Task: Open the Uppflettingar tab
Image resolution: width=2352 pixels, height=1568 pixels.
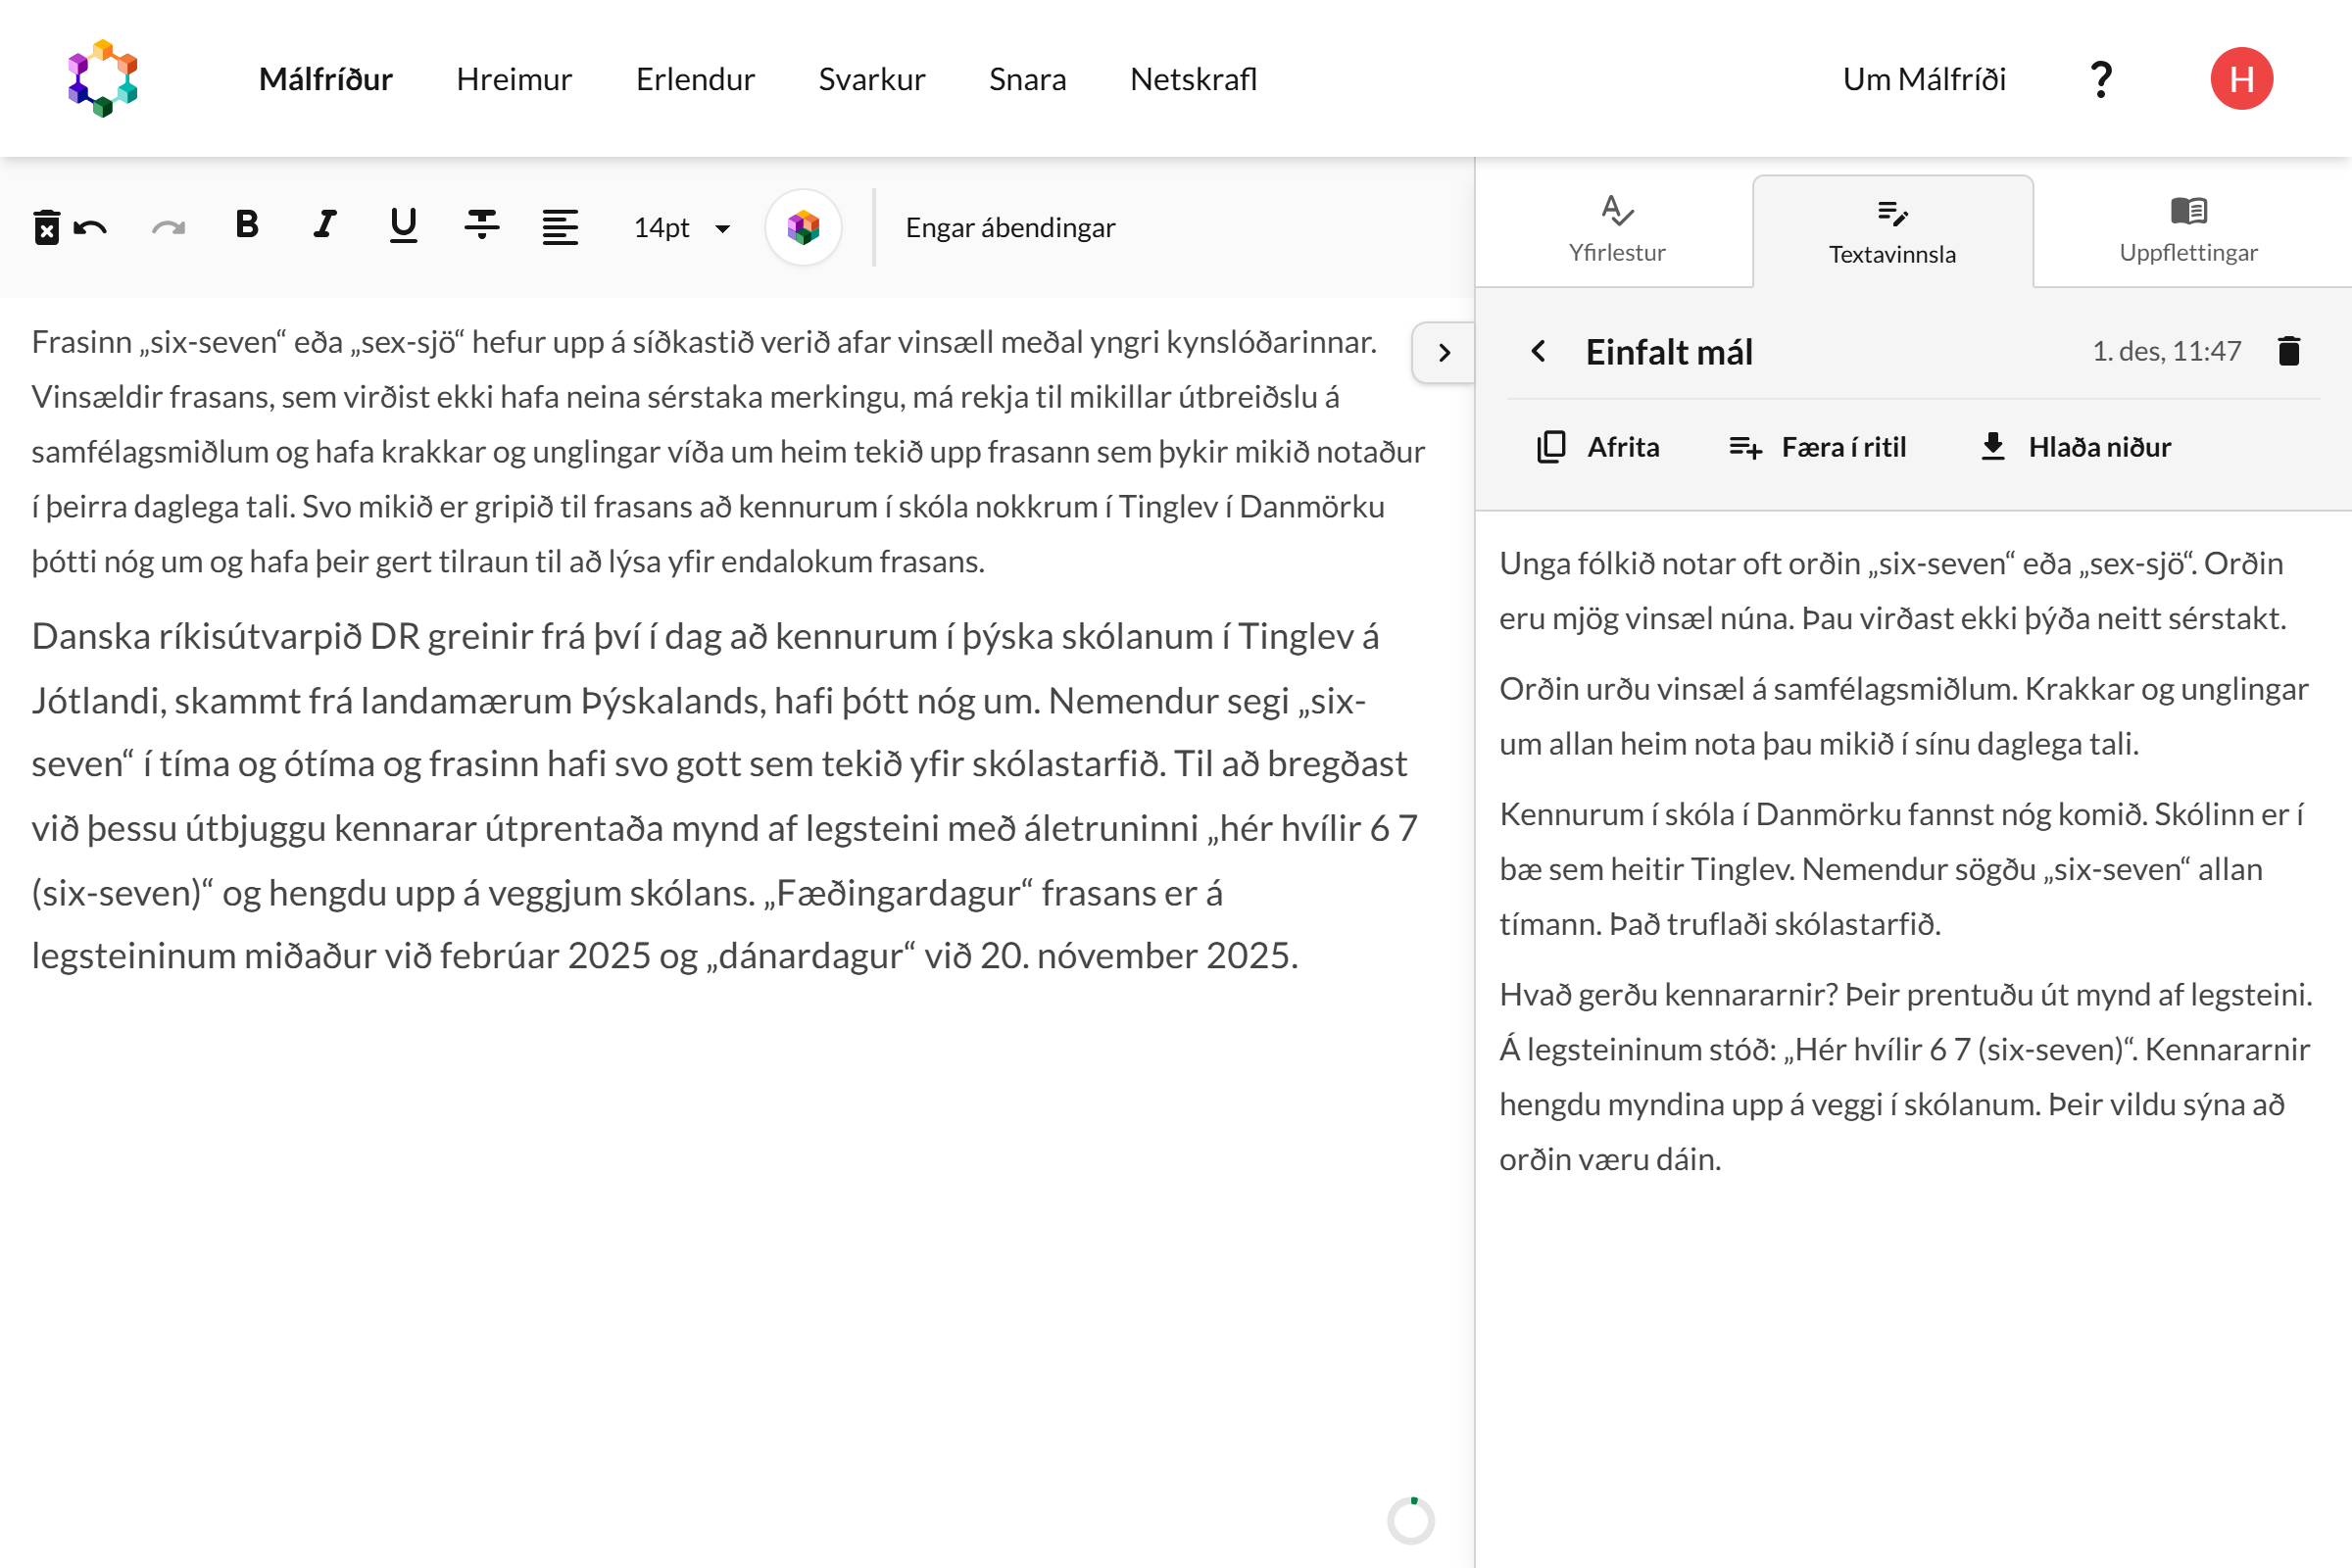Action: tap(2188, 230)
